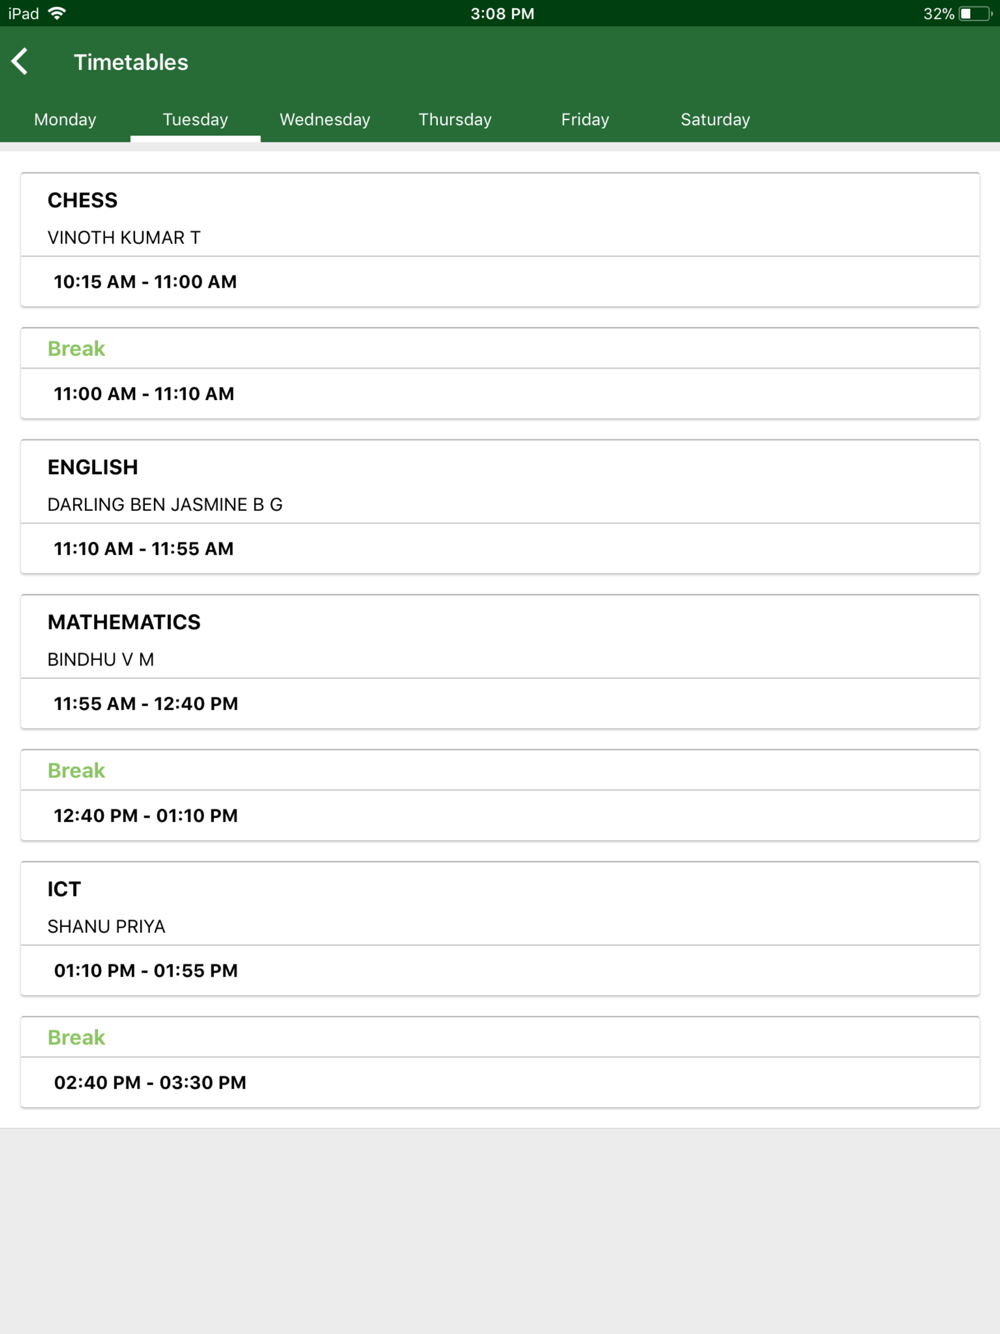The image size is (1000, 1334).
Task: Open the Friday tab
Action: [585, 119]
